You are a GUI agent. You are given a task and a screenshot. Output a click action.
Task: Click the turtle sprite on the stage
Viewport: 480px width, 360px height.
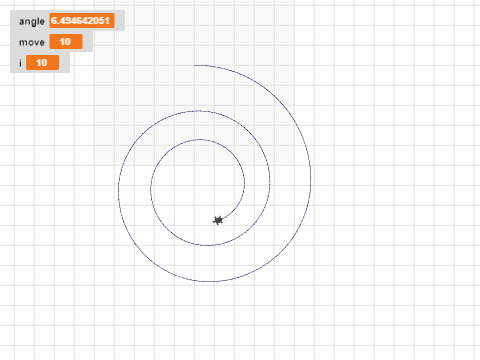[x=218, y=220]
